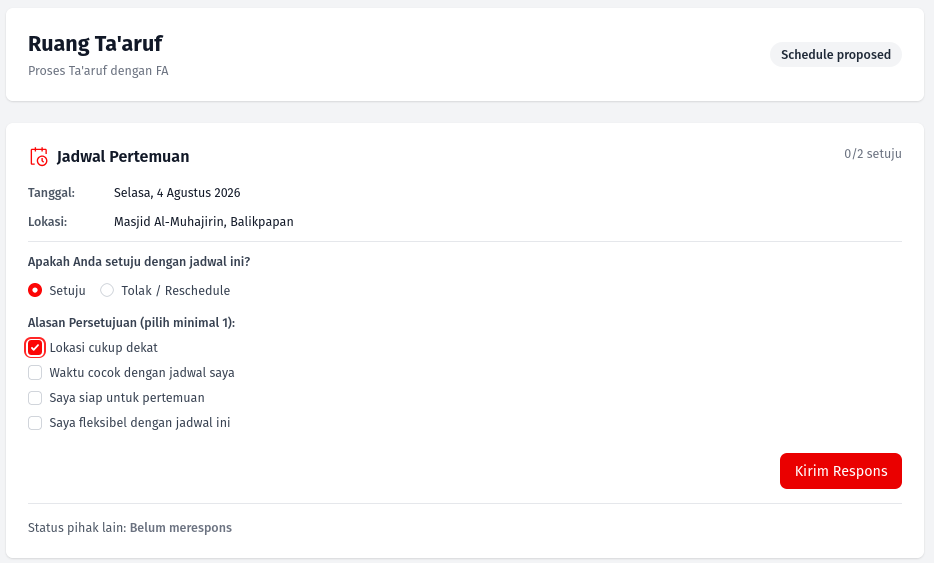Screen dimensions: 934x563
Task: Submit with the Kirim Respons button
Action: coord(840,471)
